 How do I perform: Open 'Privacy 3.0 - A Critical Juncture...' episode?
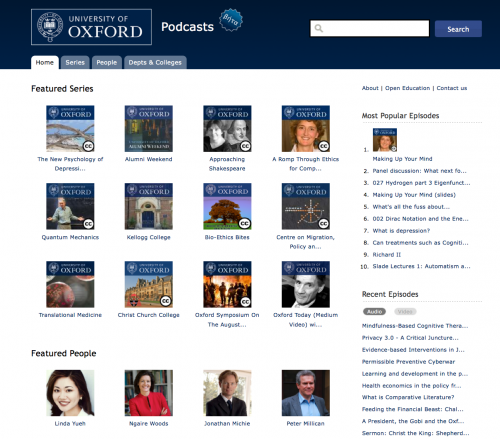410,338
